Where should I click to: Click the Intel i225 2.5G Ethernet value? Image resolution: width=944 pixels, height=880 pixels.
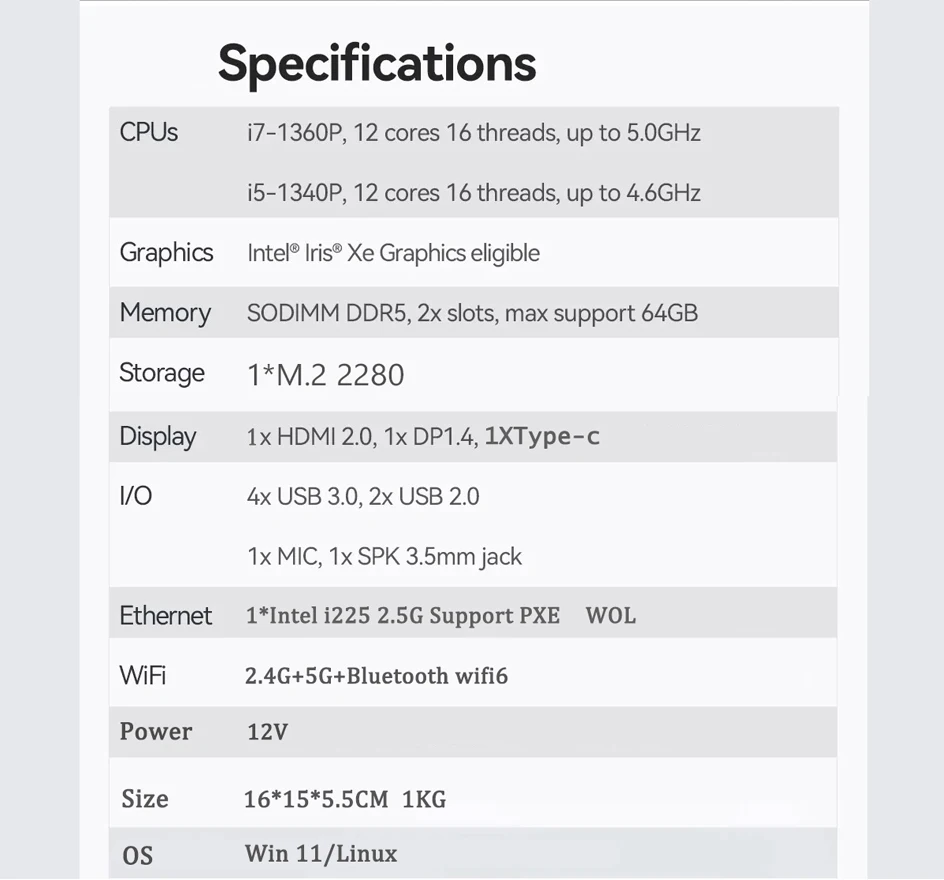(440, 616)
